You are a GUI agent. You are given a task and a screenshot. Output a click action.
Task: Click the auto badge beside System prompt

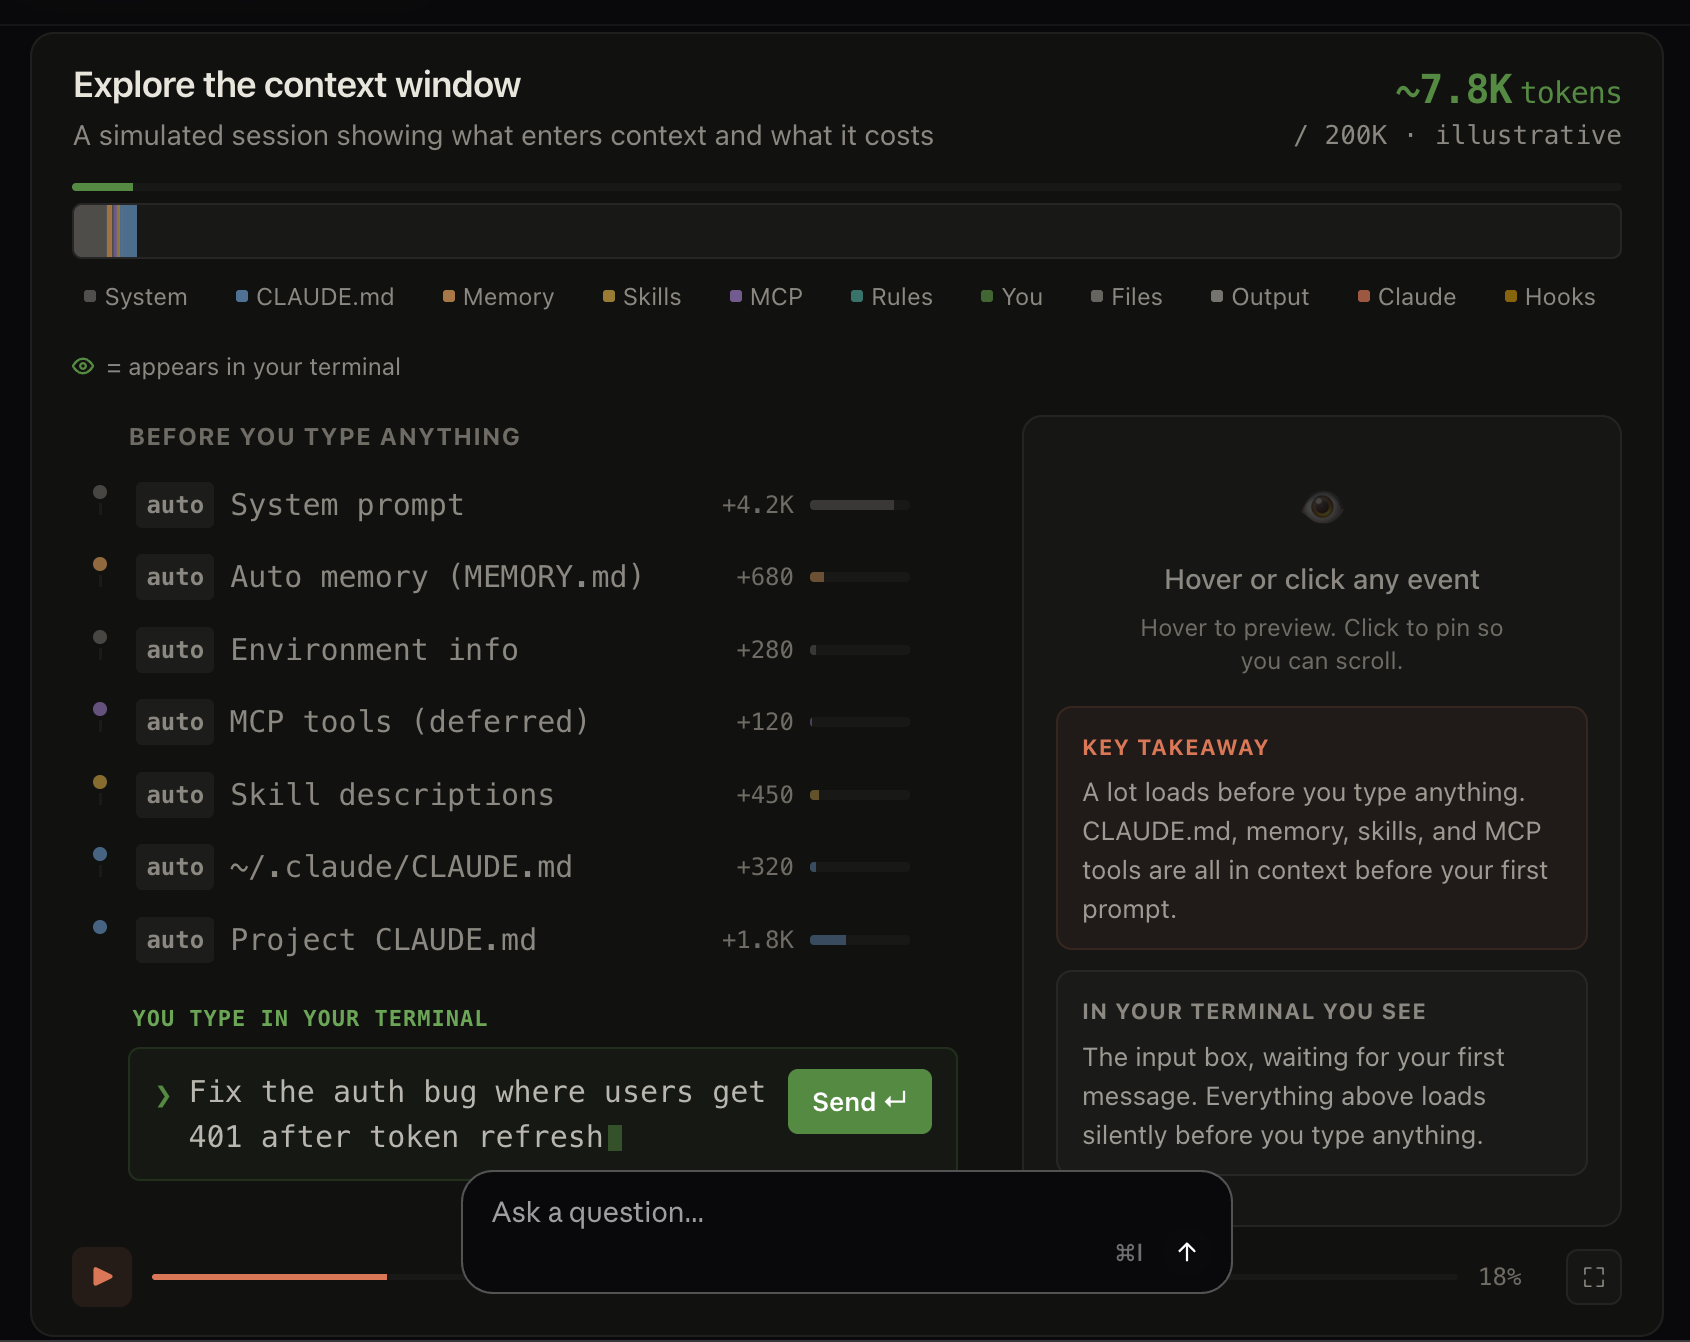[x=175, y=505]
